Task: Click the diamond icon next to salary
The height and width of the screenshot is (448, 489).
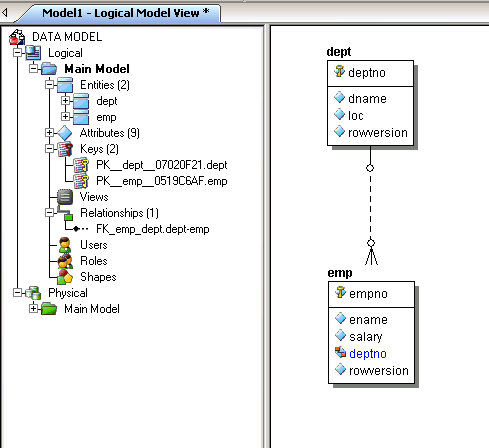Action: (x=340, y=335)
